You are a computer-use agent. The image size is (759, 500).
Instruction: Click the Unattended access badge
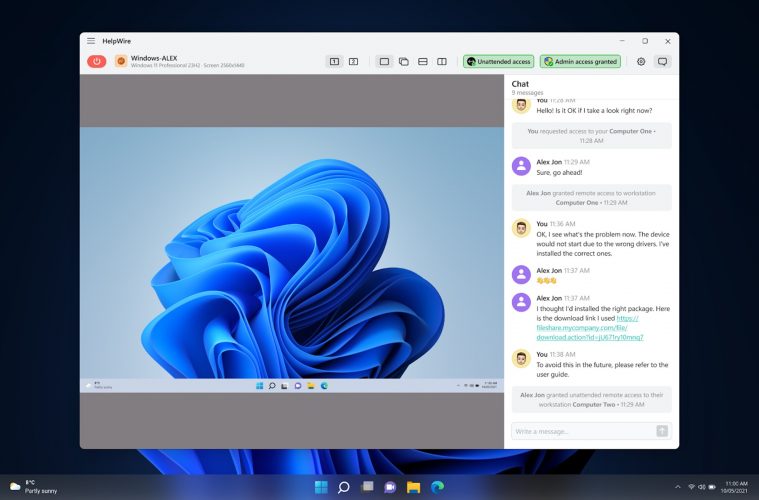[x=499, y=61]
